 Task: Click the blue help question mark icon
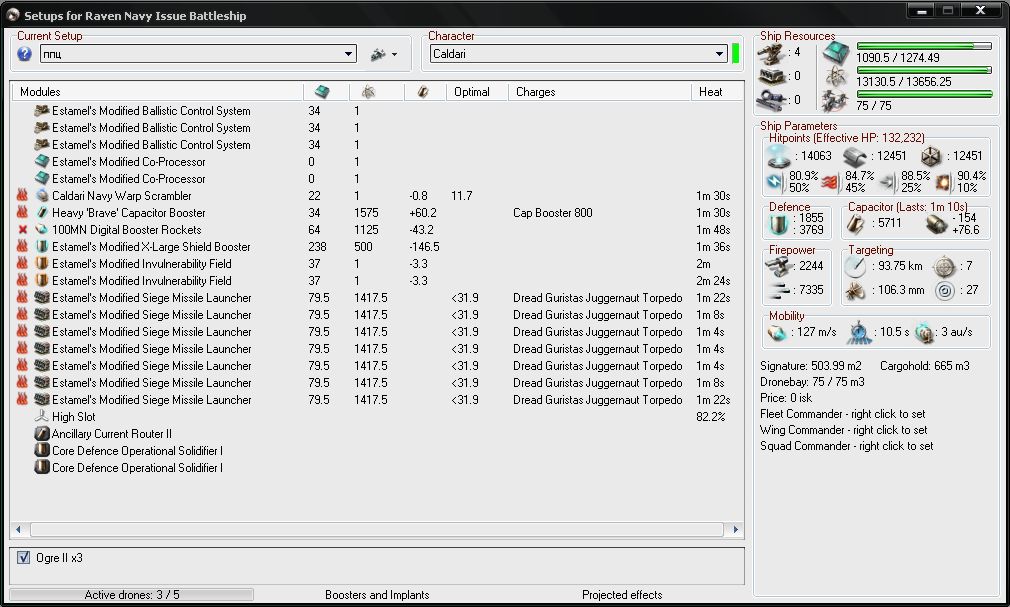coord(25,54)
